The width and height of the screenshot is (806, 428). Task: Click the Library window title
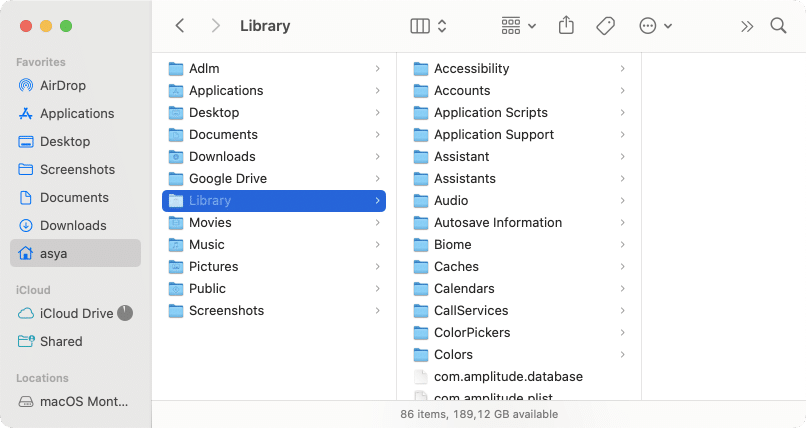click(x=265, y=26)
